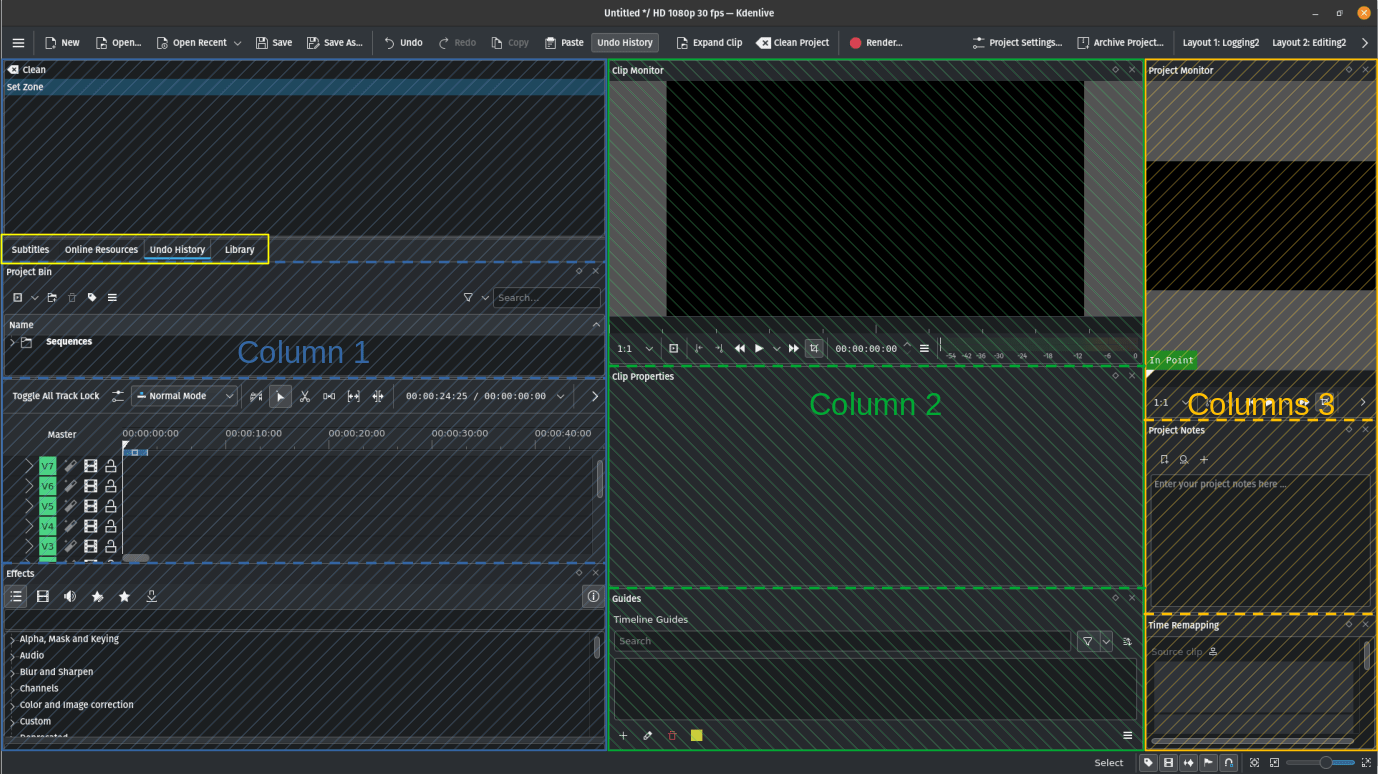Click the download effects icon in Effects panel

(x=151, y=596)
